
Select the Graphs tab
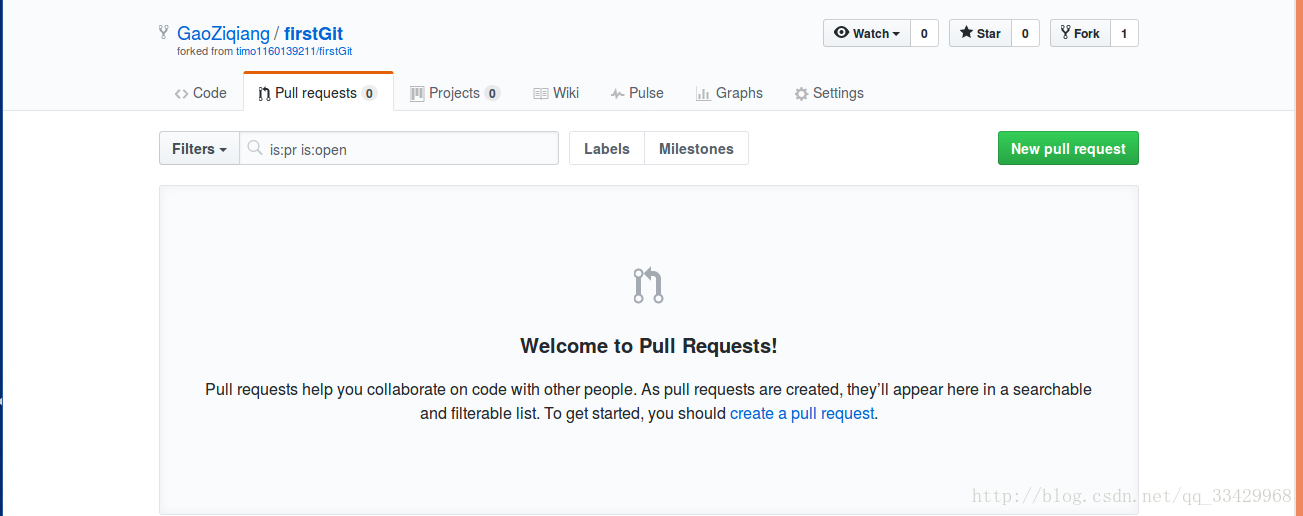point(729,93)
